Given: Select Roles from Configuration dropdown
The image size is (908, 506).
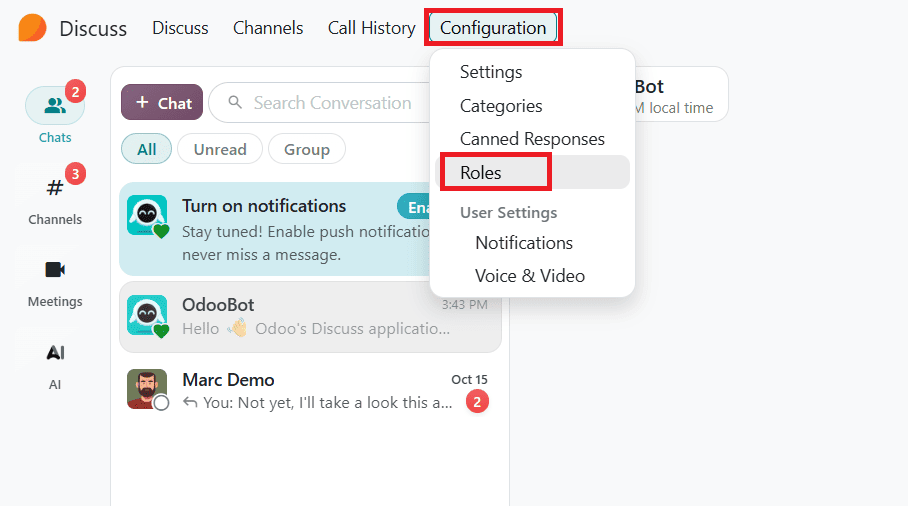Looking at the screenshot, I should coord(532,172).
